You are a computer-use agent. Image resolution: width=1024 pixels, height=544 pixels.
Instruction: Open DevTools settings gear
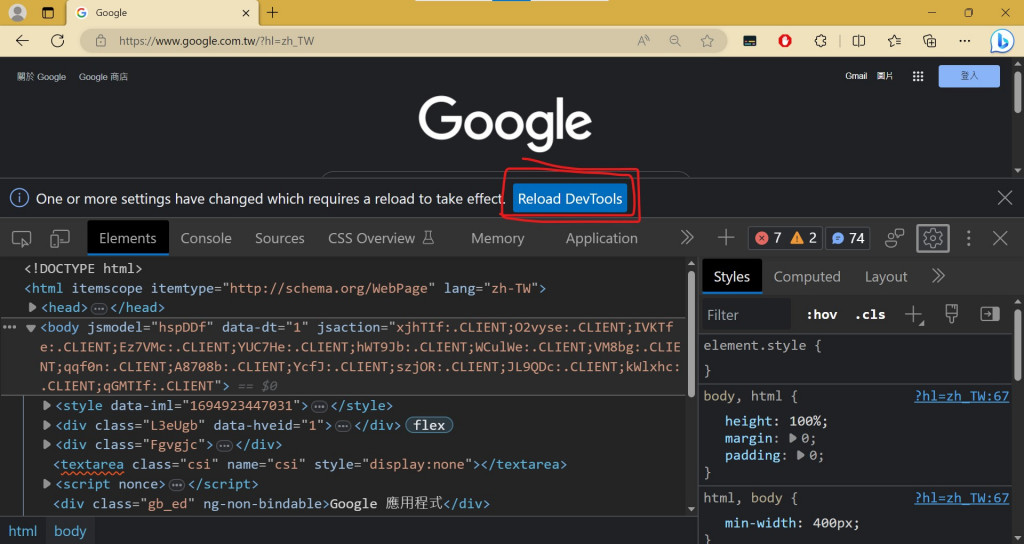pos(932,238)
